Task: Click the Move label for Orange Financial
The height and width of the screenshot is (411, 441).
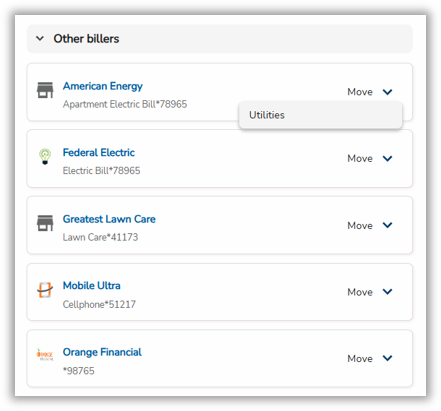Action: pos(360,358)
